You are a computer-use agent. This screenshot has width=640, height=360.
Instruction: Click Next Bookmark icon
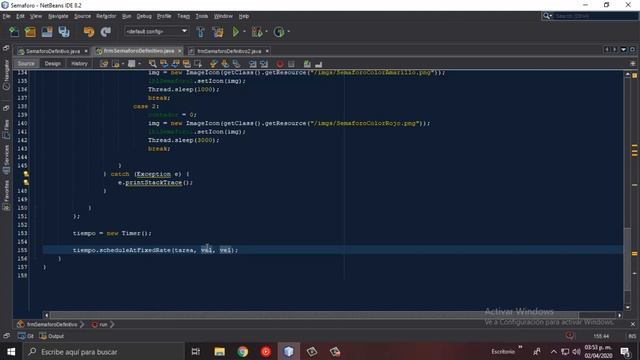click(x=225, y=64)
